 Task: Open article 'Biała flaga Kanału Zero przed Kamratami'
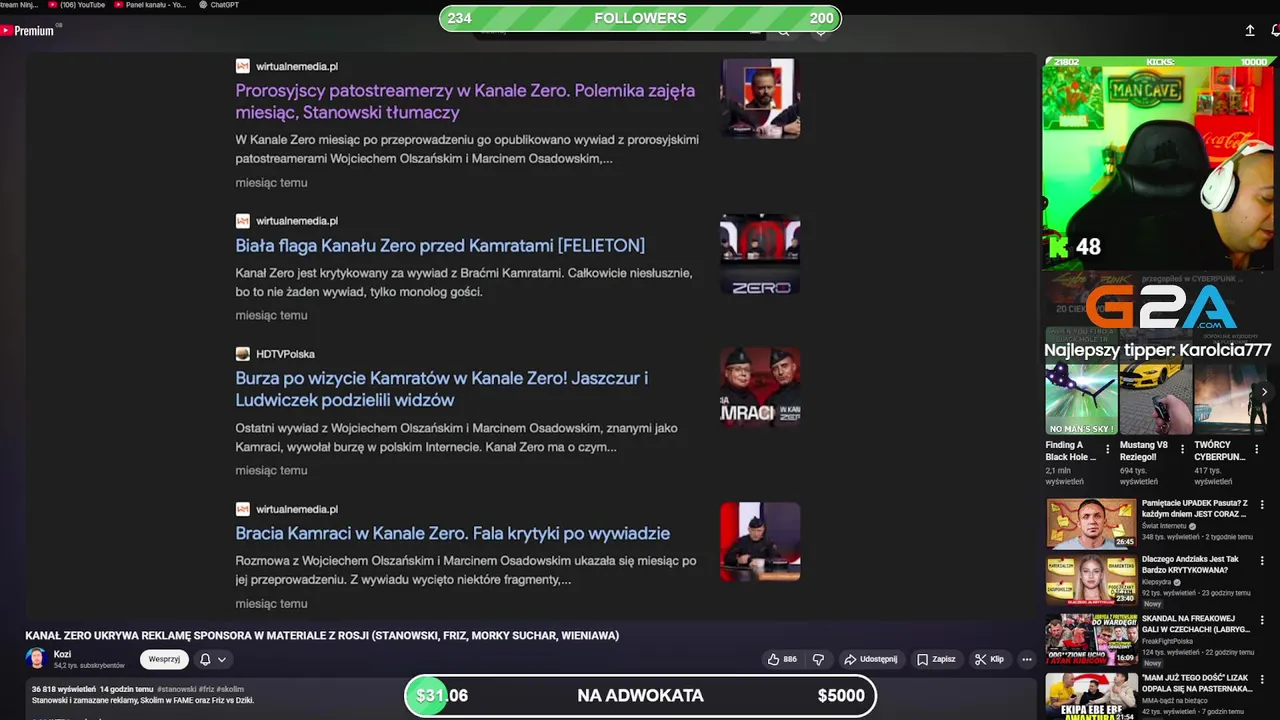(x=440, y=245)
